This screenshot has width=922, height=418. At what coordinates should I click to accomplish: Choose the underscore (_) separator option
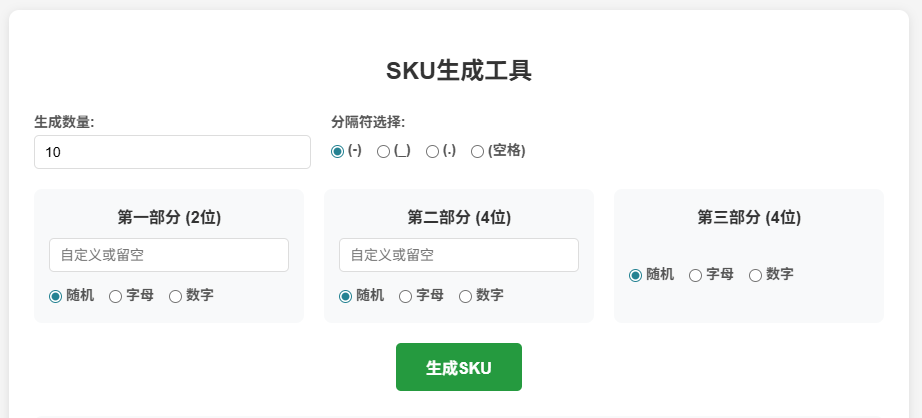pyautogui.click(x=383, y=151)
